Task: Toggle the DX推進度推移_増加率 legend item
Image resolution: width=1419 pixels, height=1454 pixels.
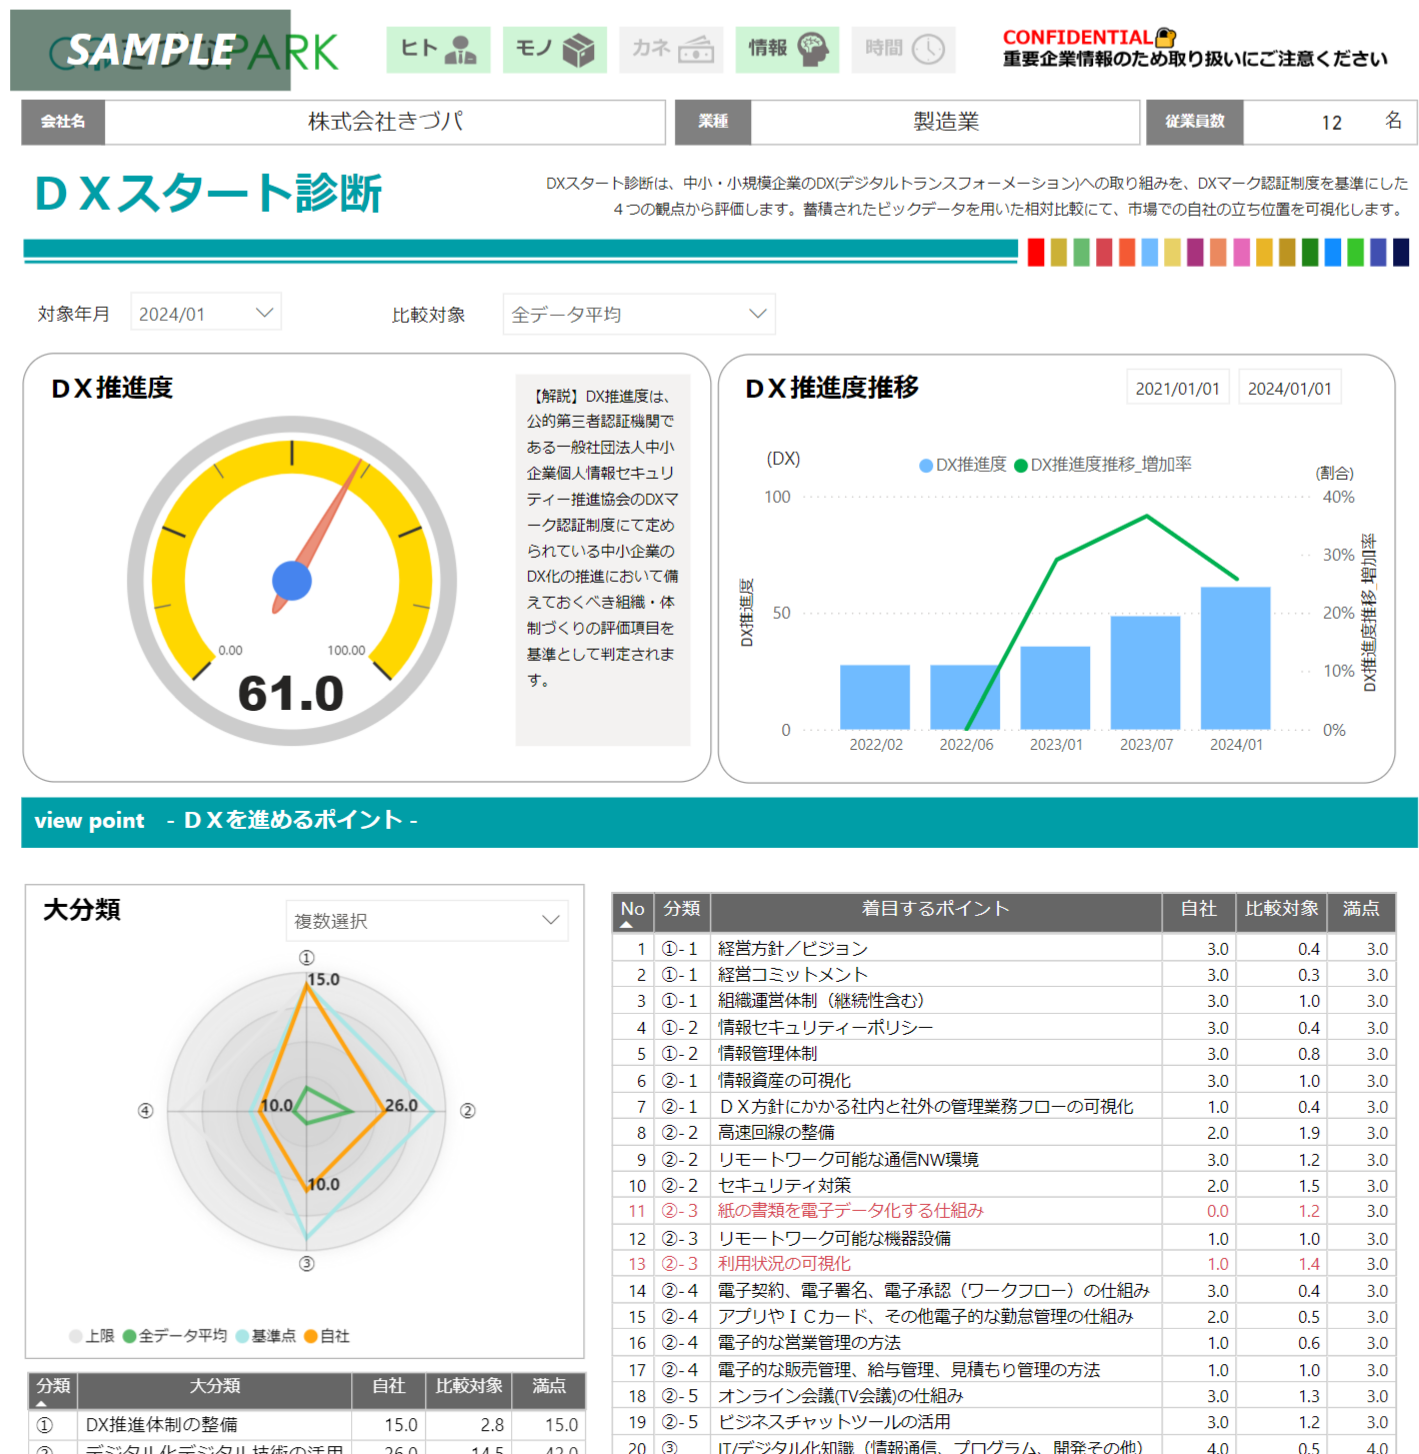Action: 1103,464
